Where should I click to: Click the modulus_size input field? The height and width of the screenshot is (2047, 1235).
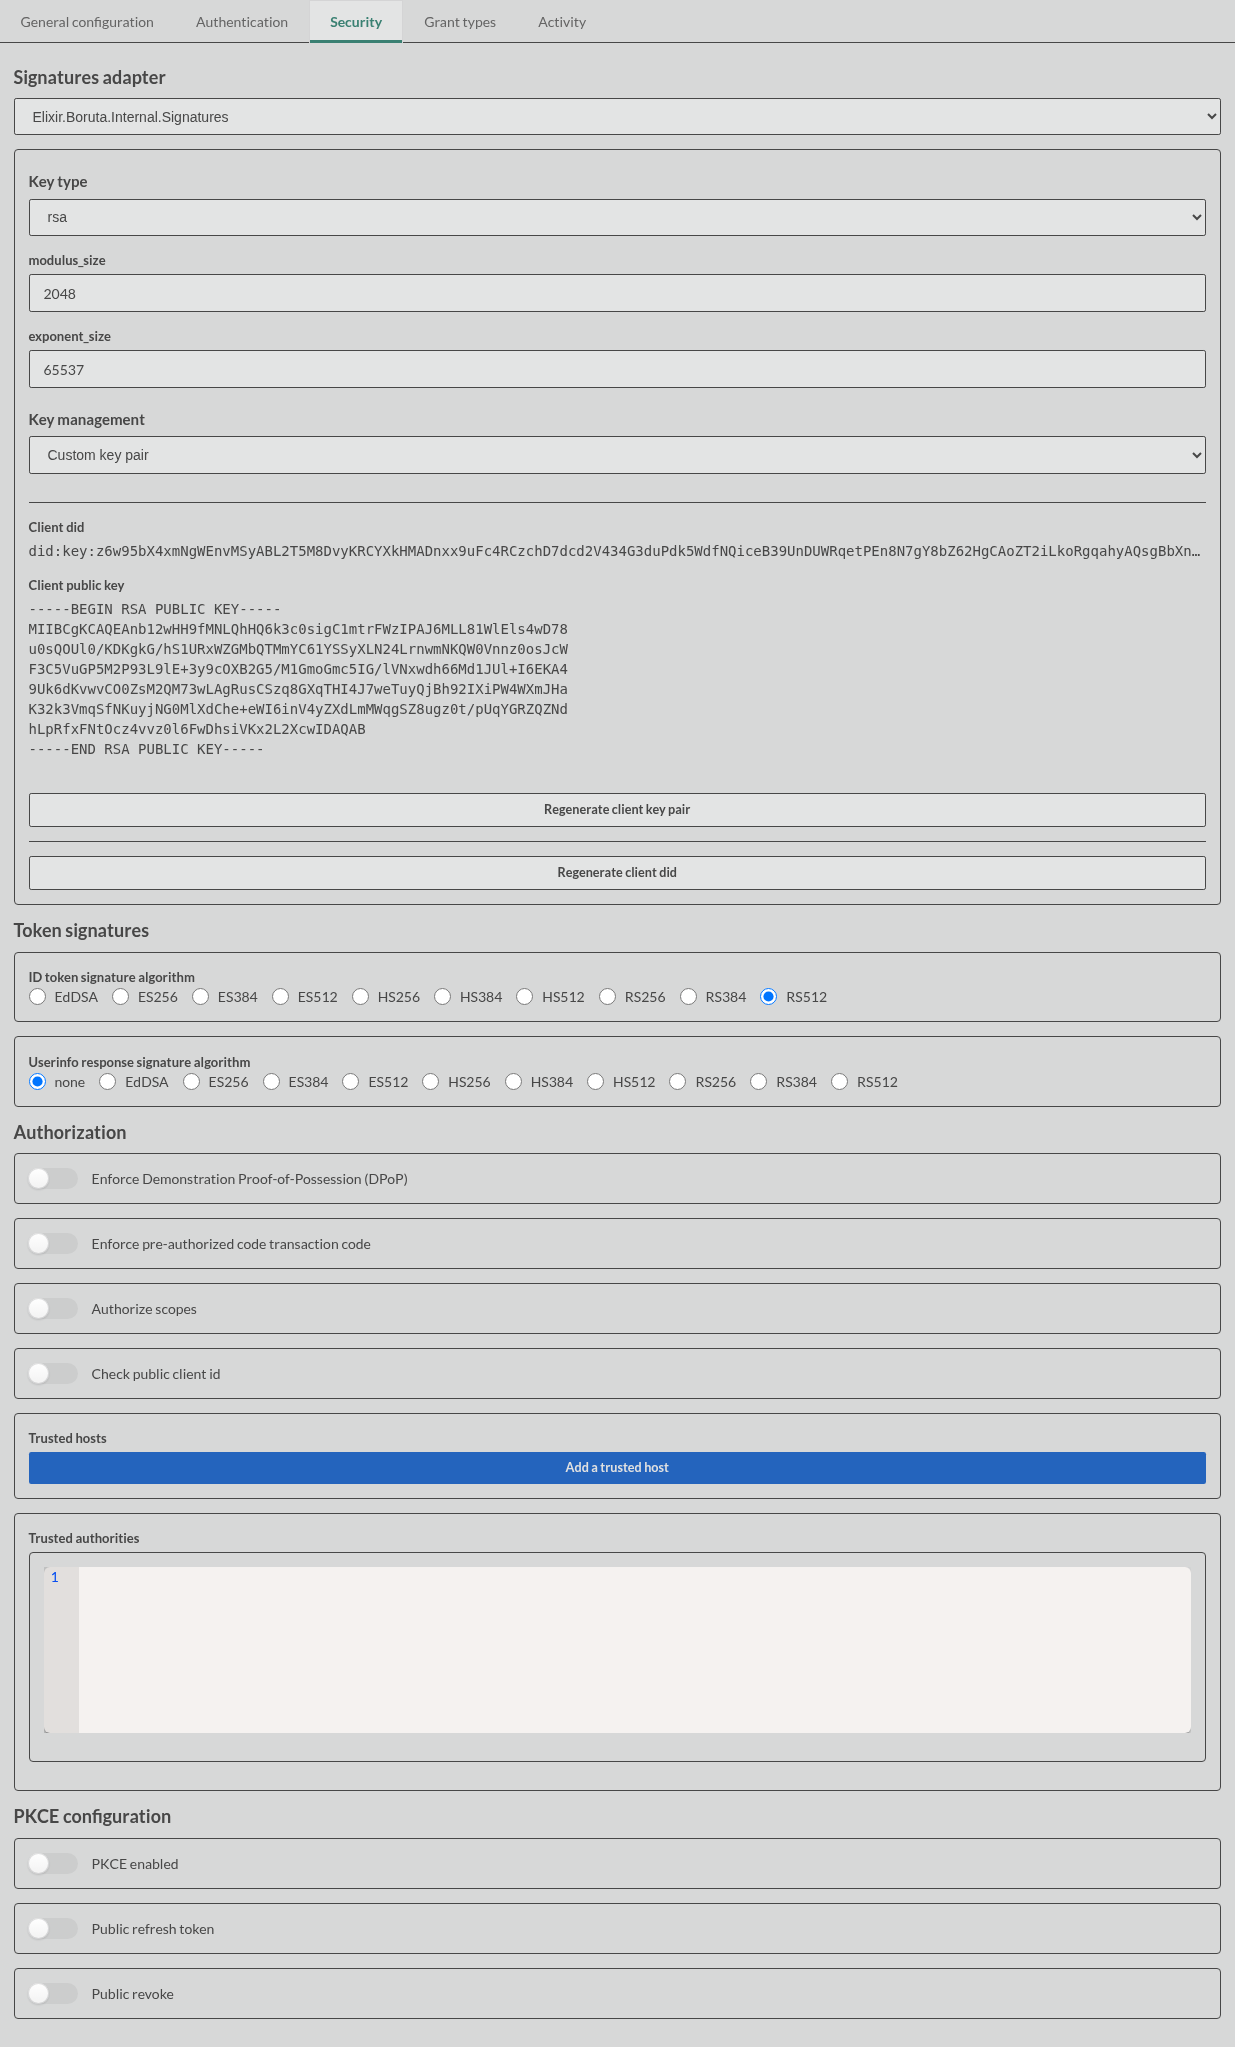pos(617,293)
